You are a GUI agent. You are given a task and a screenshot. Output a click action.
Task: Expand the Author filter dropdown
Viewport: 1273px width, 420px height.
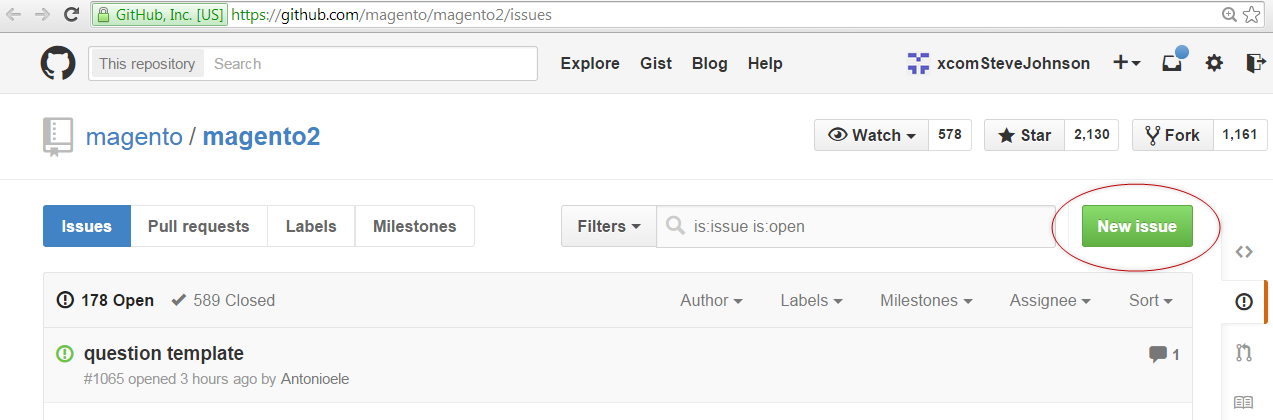click(x=711, y=300)
